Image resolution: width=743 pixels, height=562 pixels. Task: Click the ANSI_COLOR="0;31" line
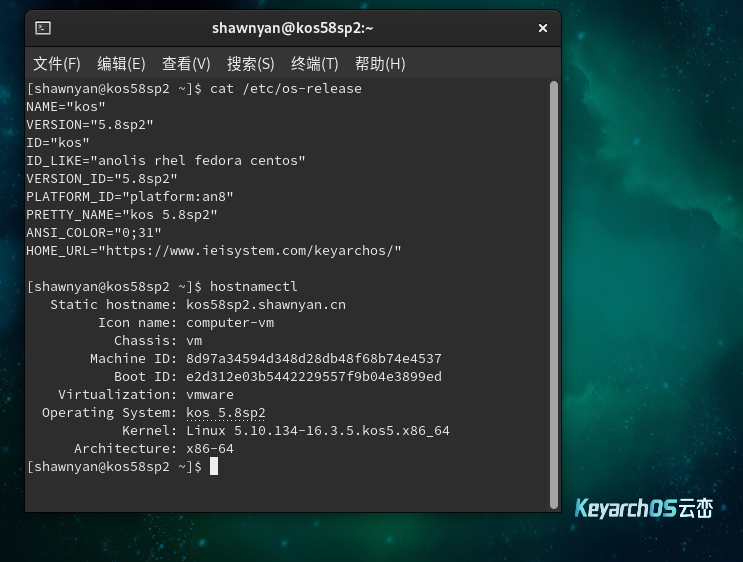94,233
